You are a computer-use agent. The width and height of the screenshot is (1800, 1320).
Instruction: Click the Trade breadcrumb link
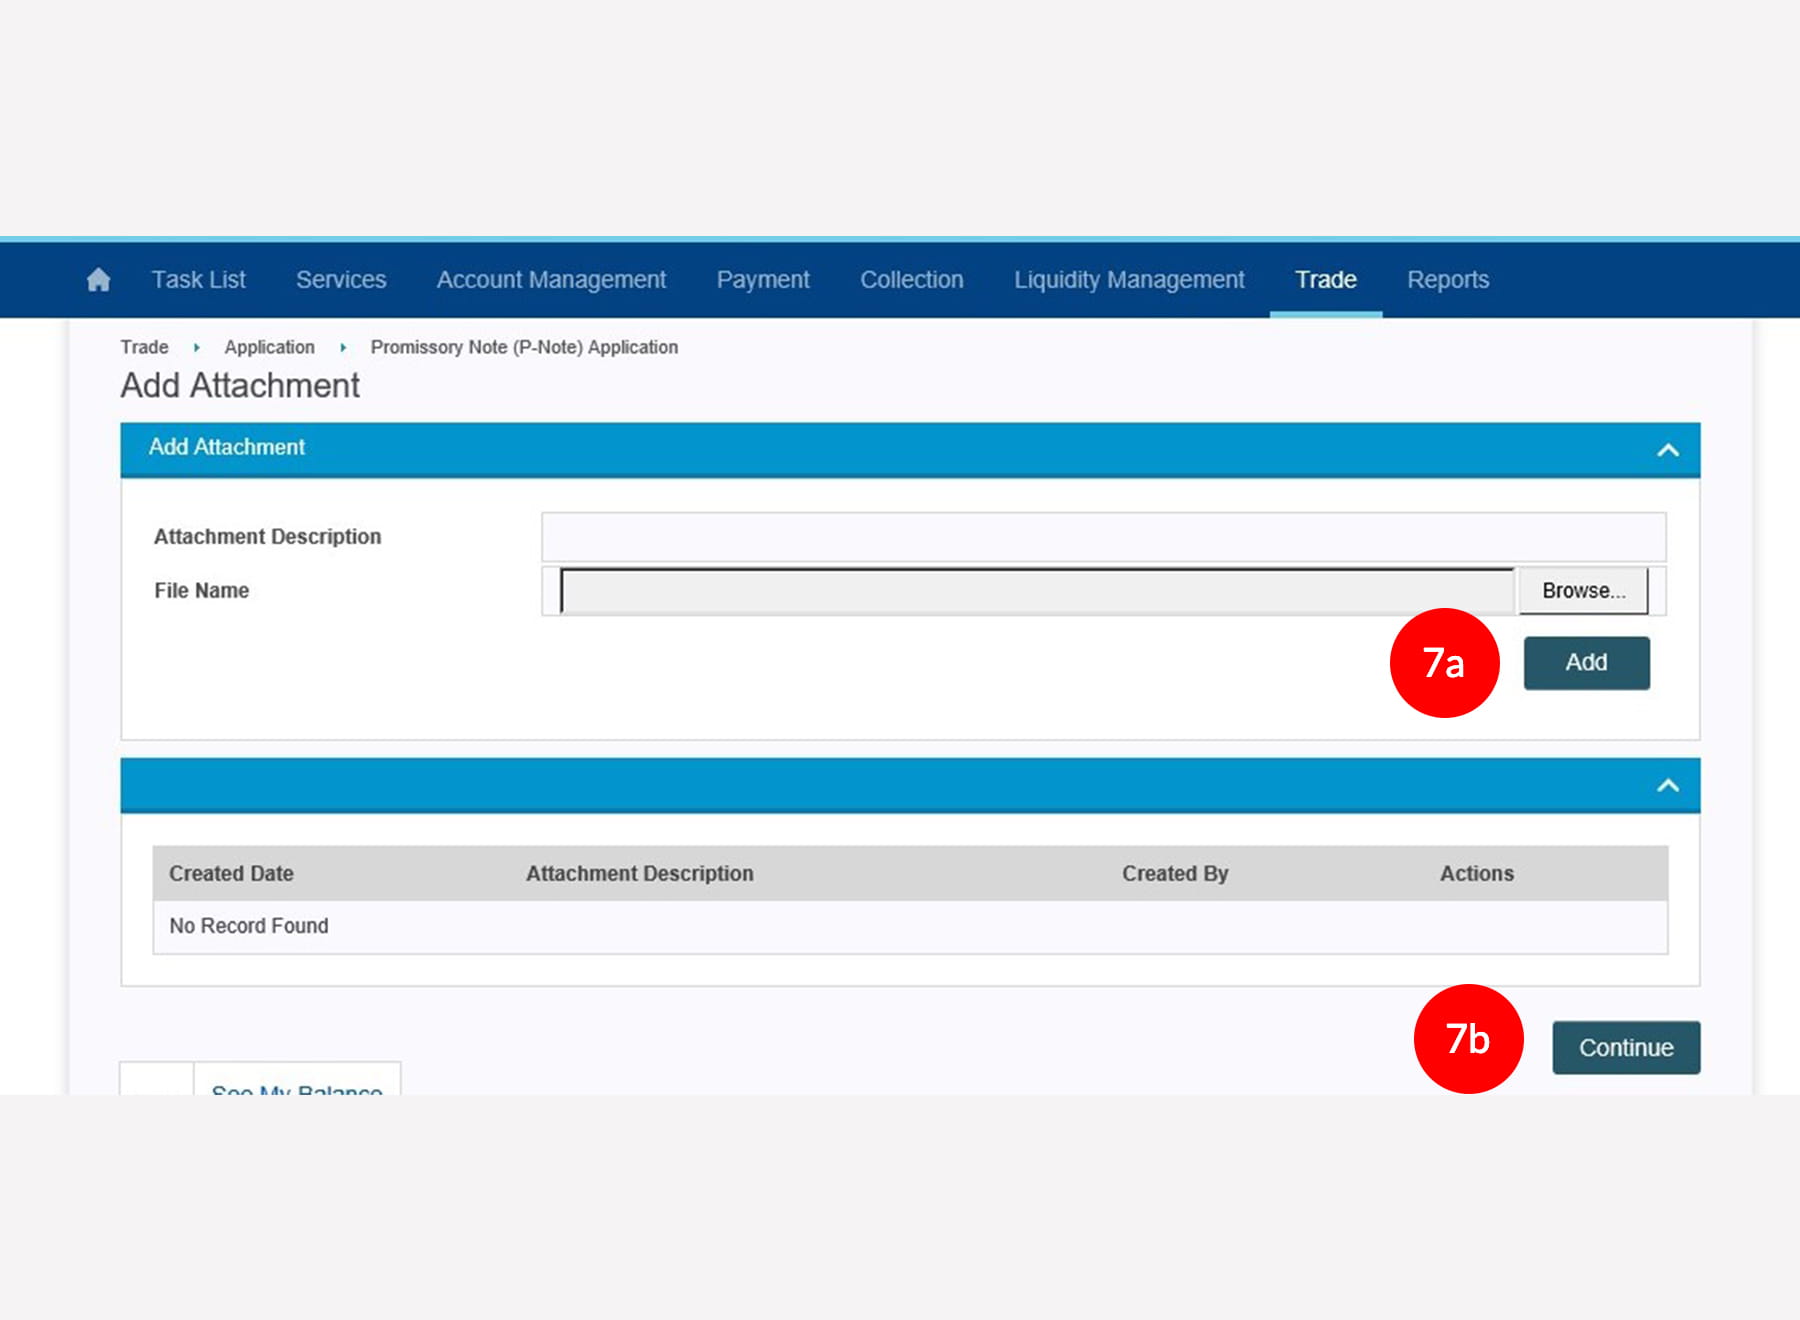(x=144, y=347)
